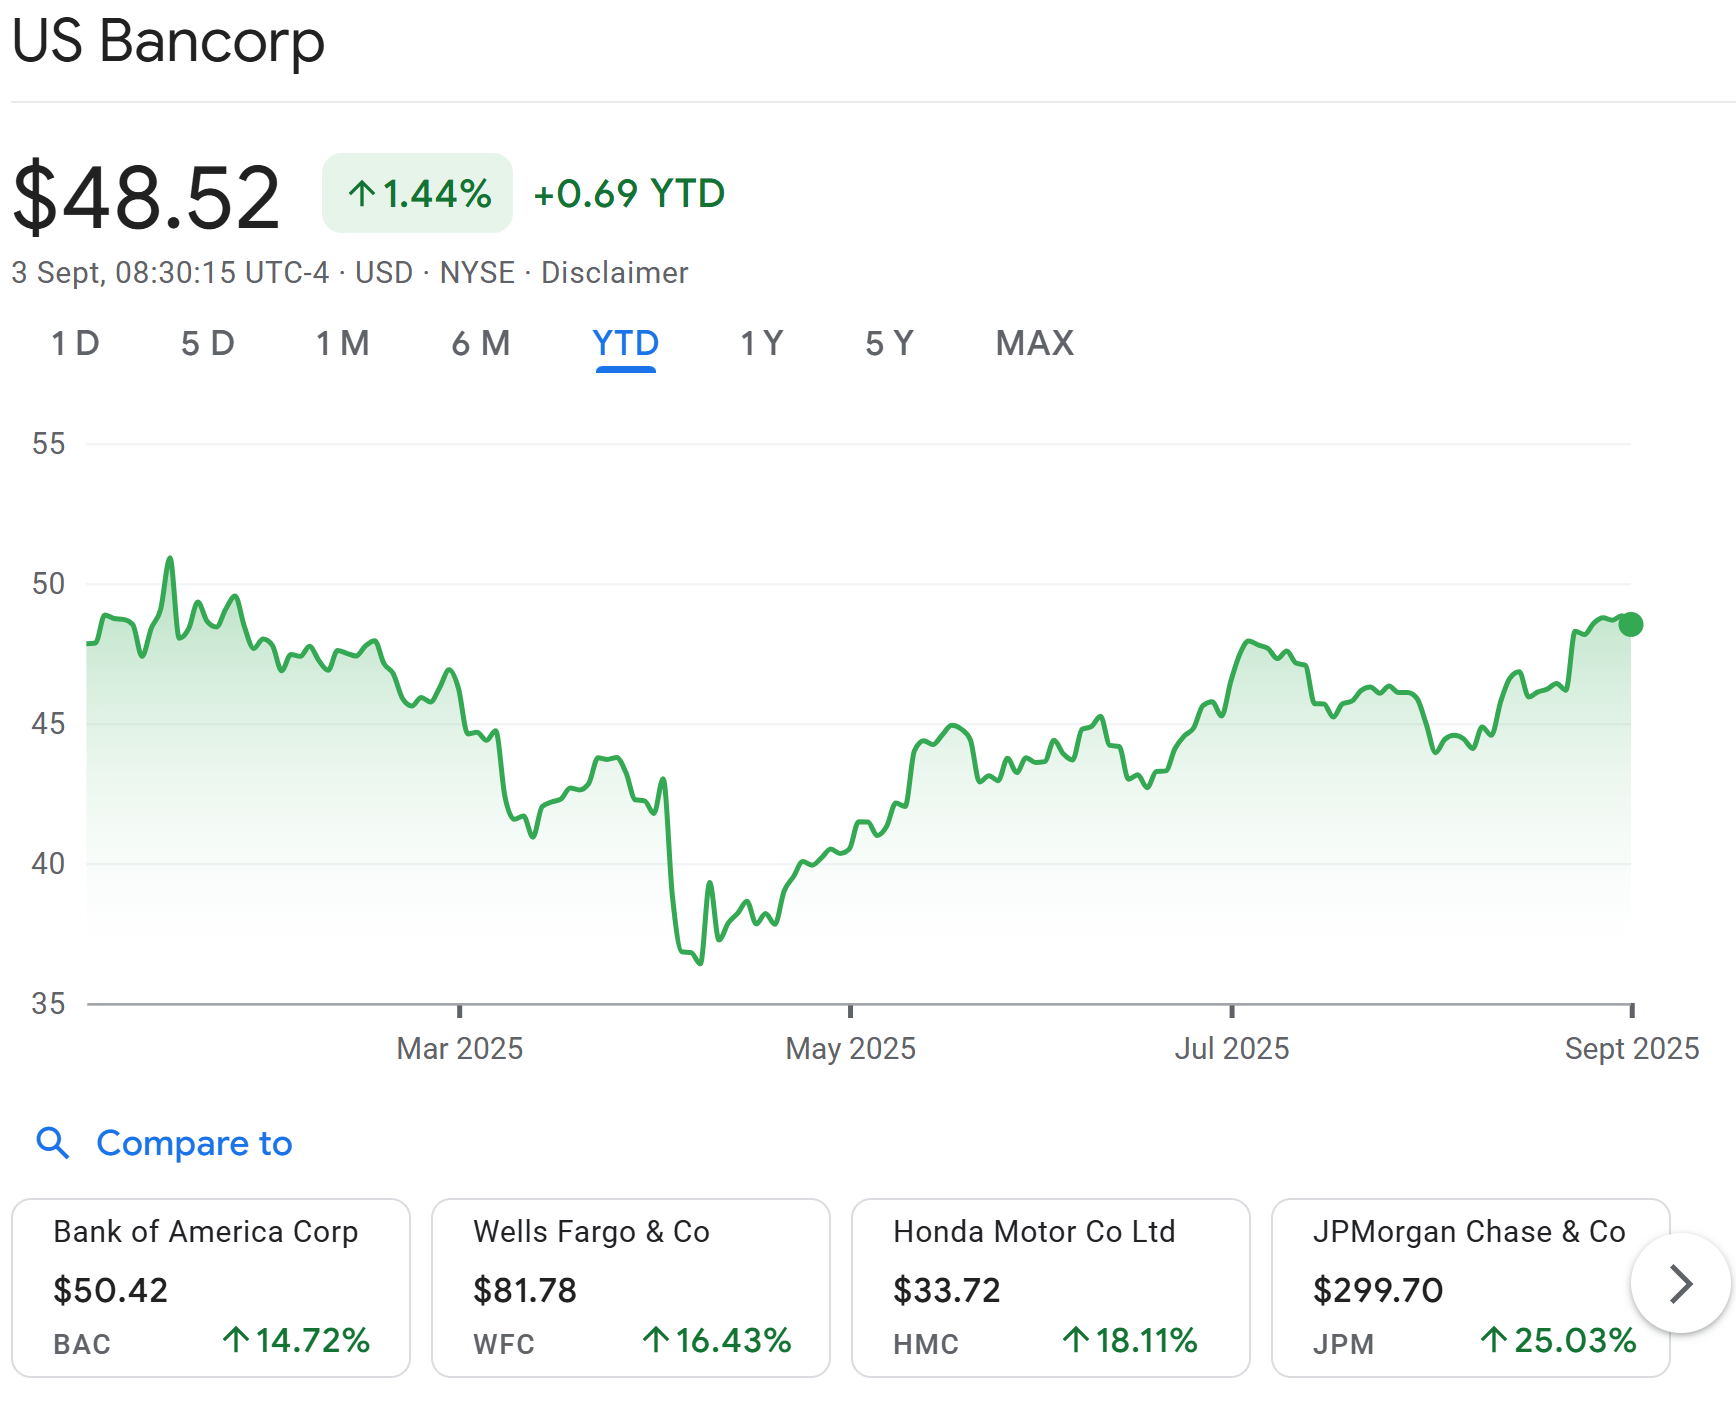Click the Compare to link
1736x1421 pixels.
coord(194,1143)
